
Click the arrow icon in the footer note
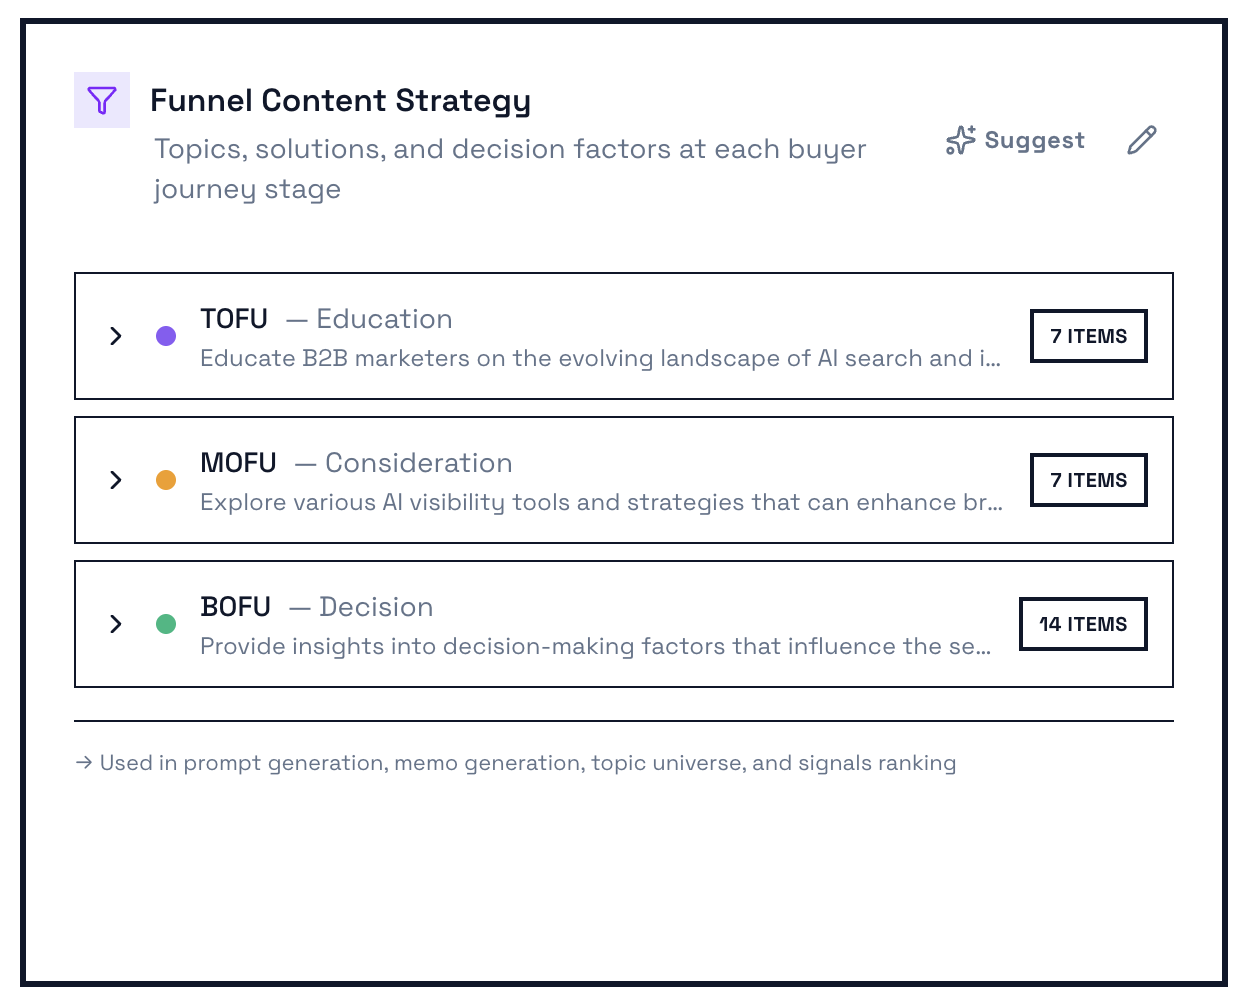tap(83, 762)
